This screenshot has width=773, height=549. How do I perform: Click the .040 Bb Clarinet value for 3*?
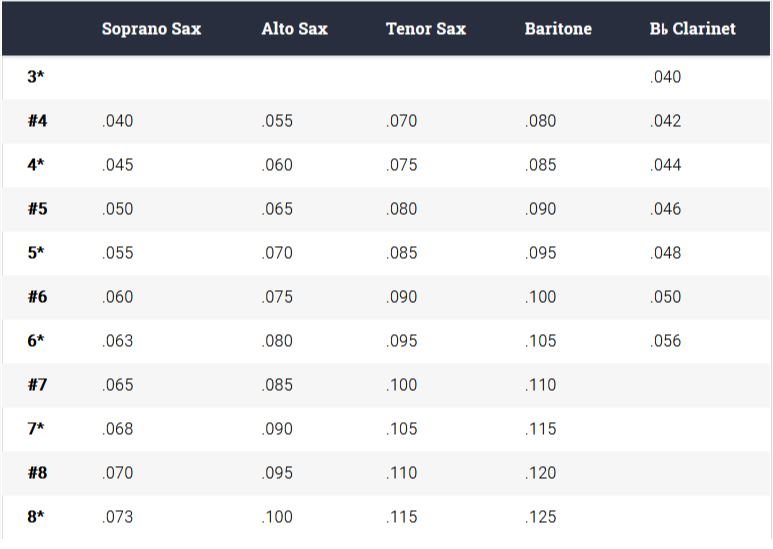point(665,77)
